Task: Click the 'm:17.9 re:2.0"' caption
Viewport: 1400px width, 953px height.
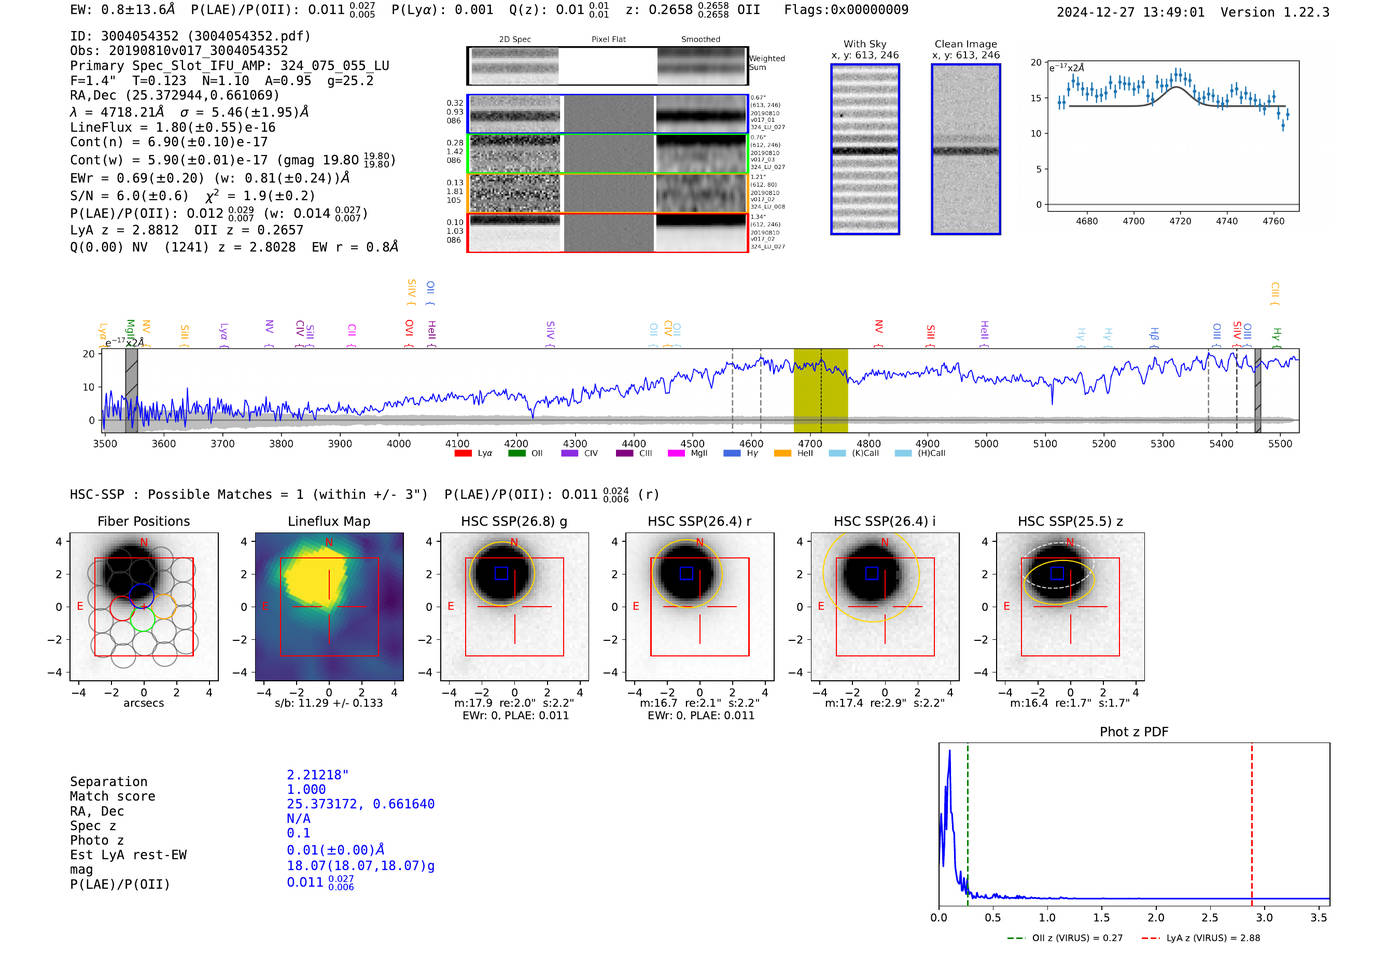Action: 514,703
